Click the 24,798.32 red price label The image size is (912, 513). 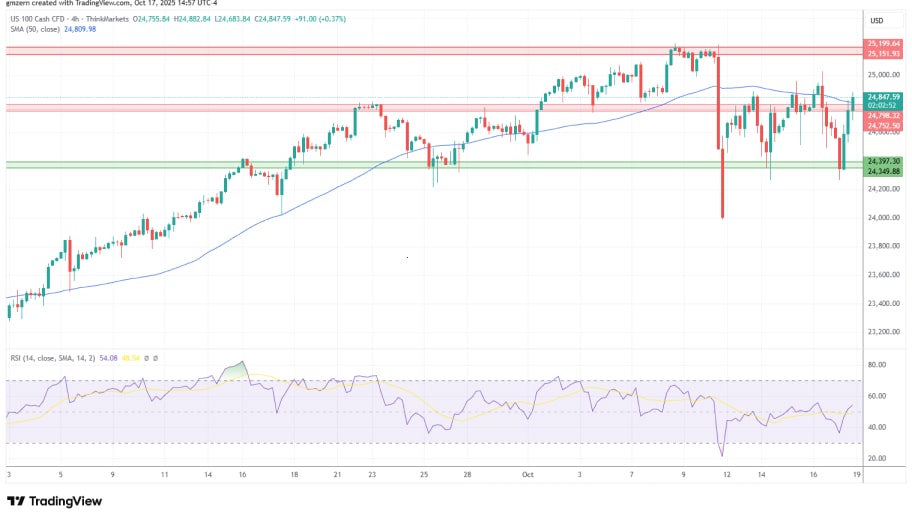coord(884,116)
